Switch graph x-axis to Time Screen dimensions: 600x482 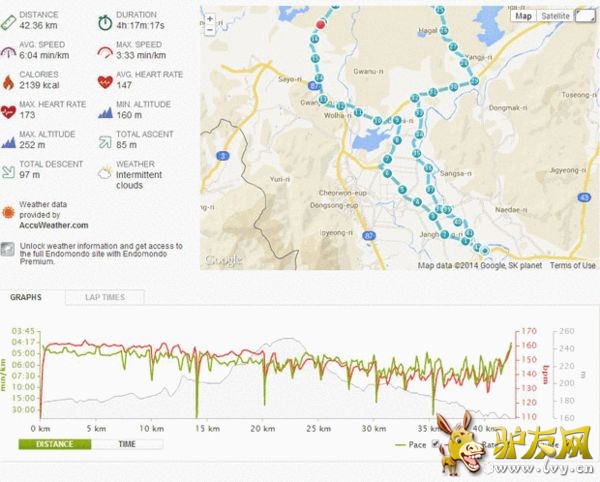(129, 444)
